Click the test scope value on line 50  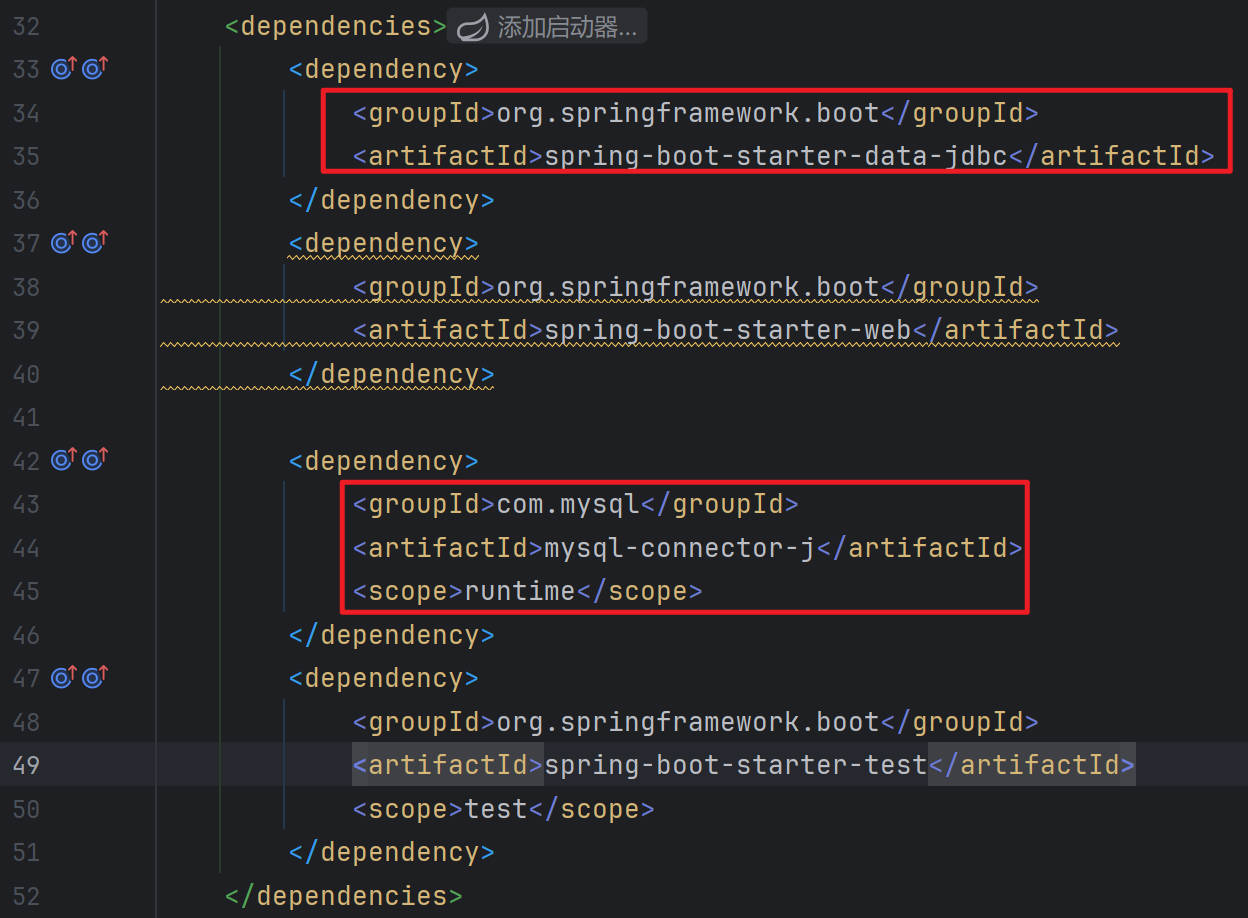point(495,809)
